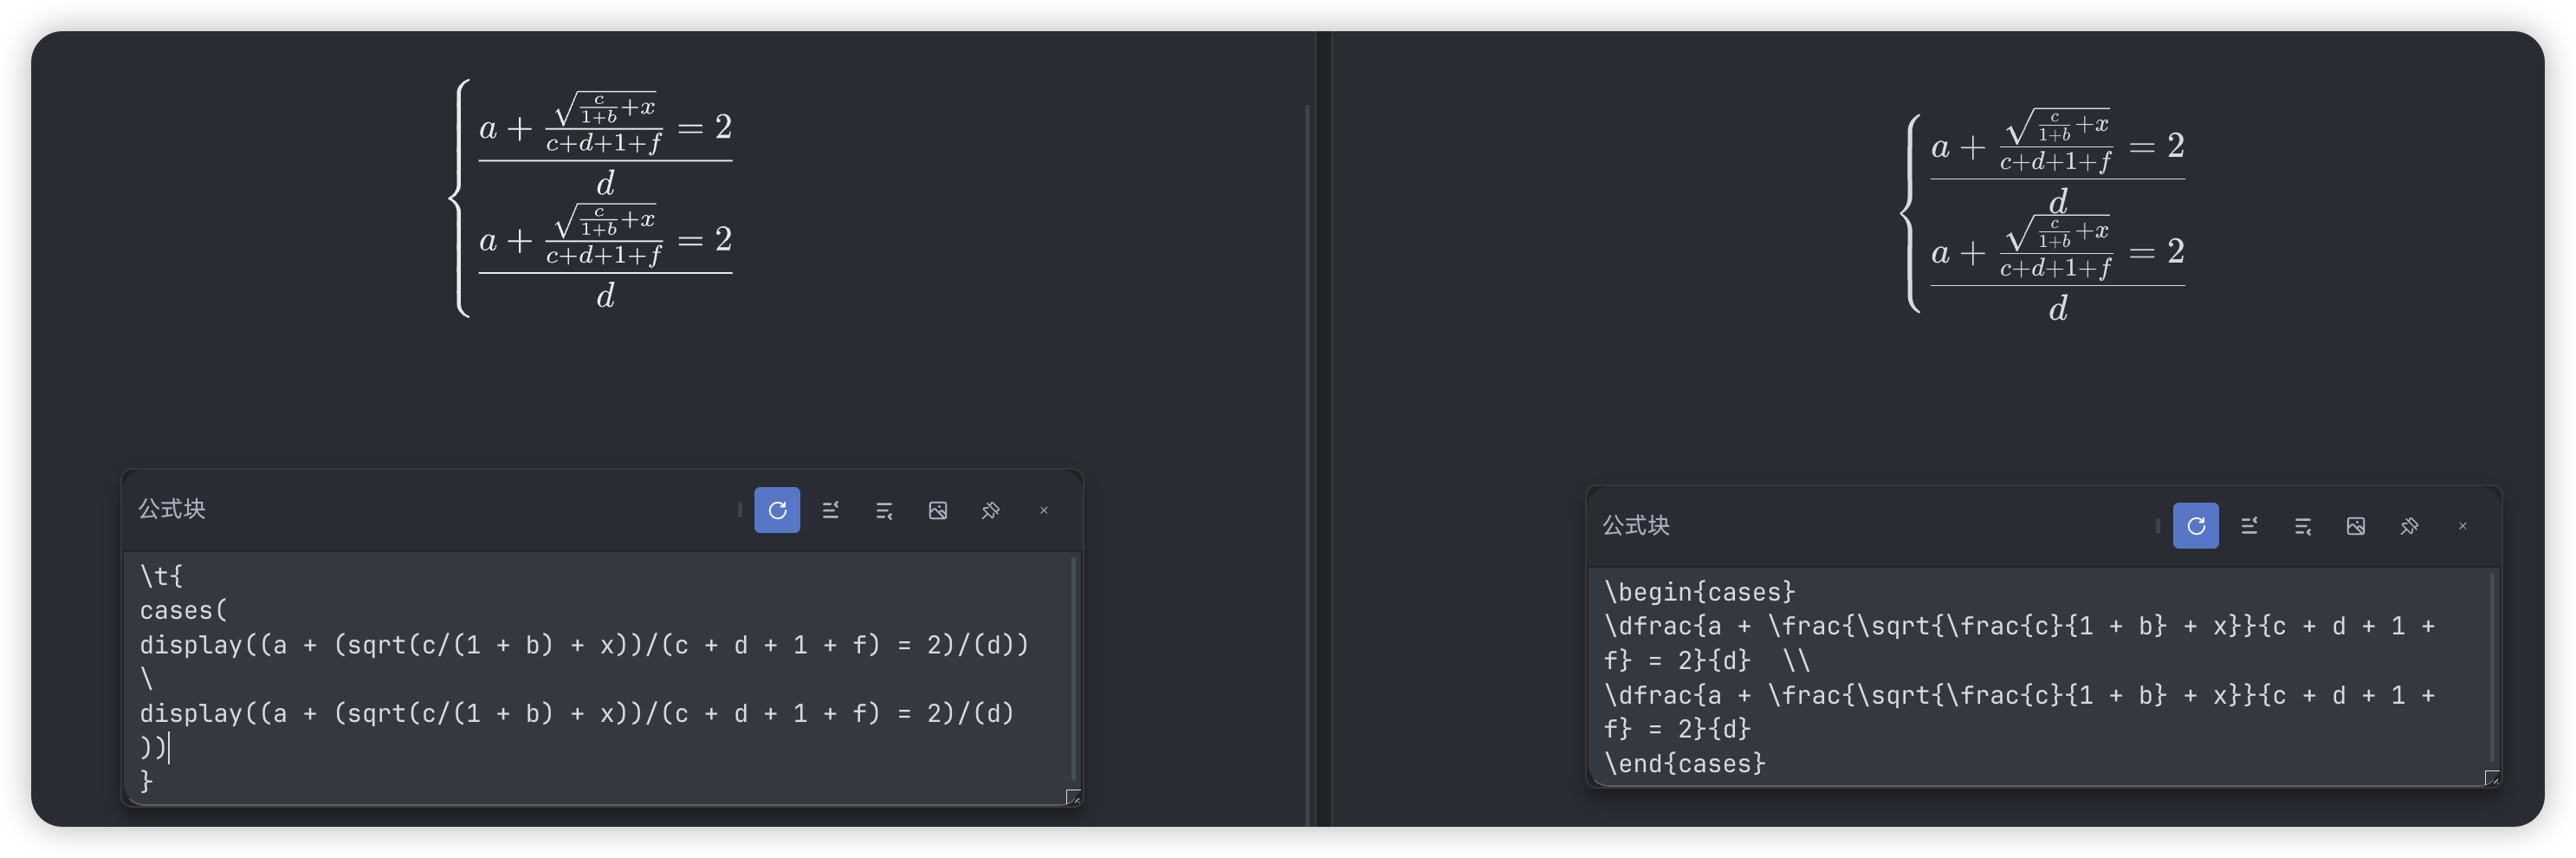2576x858 pixels.
Task: Click the lines icon left of image icon, left panel
Action: coord(884,510)
